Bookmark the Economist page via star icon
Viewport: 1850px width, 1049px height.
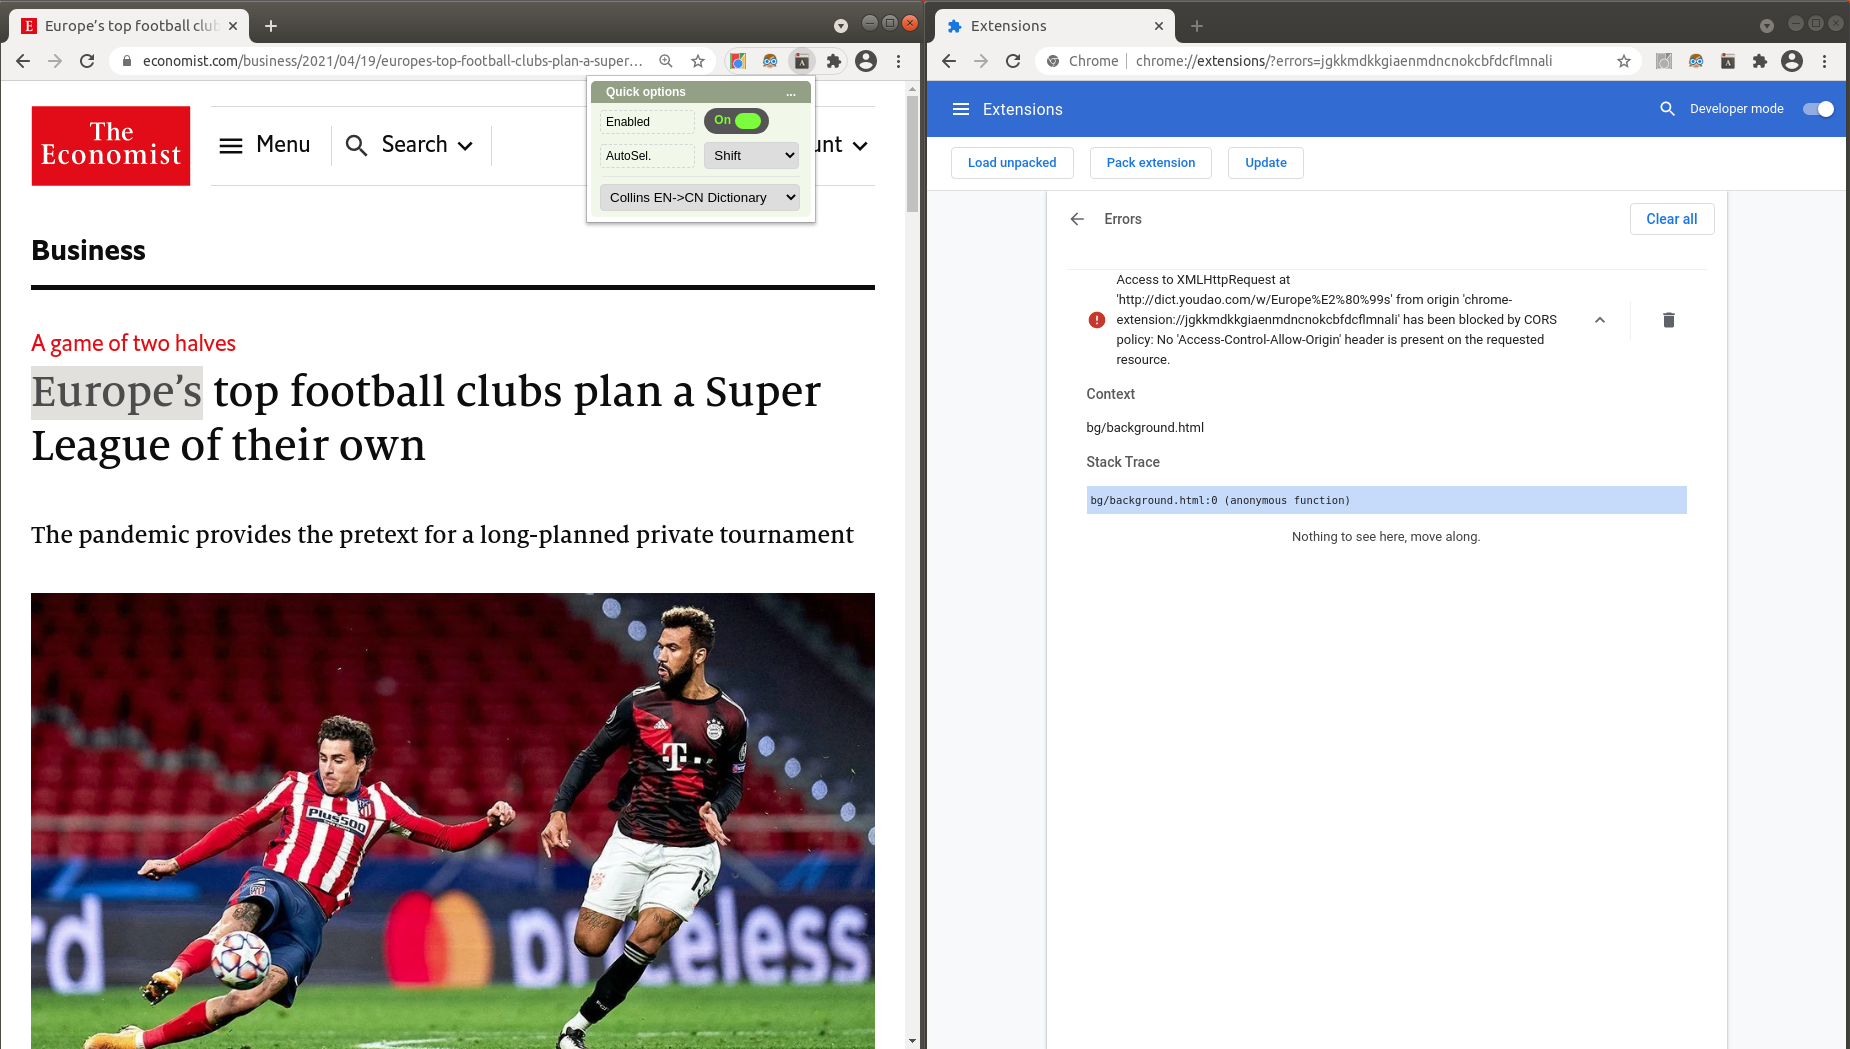698,60
